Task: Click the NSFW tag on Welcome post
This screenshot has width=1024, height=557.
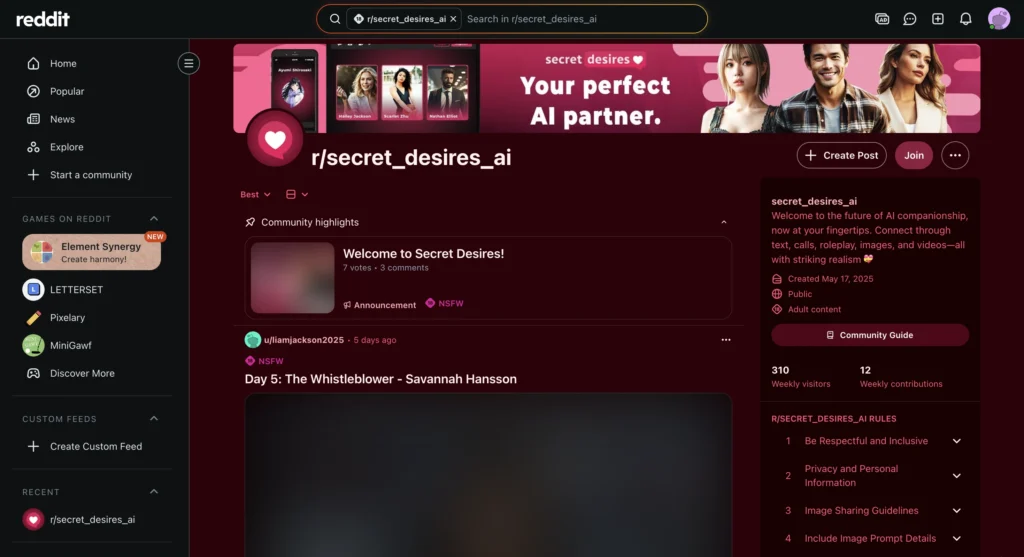Action: pyautogui.click(x=444, y=303)
